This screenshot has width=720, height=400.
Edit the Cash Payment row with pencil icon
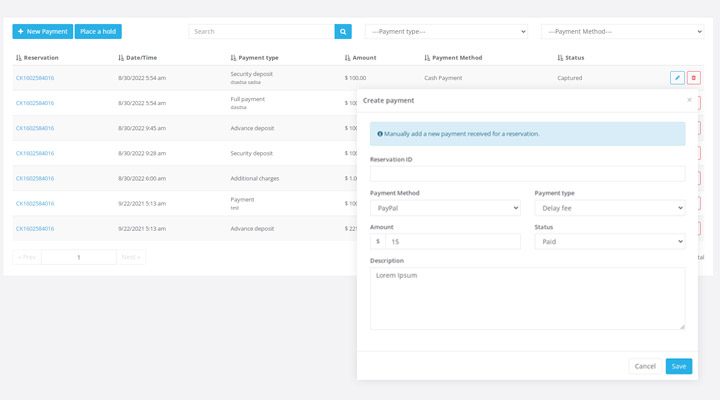(x=677, y=78)
